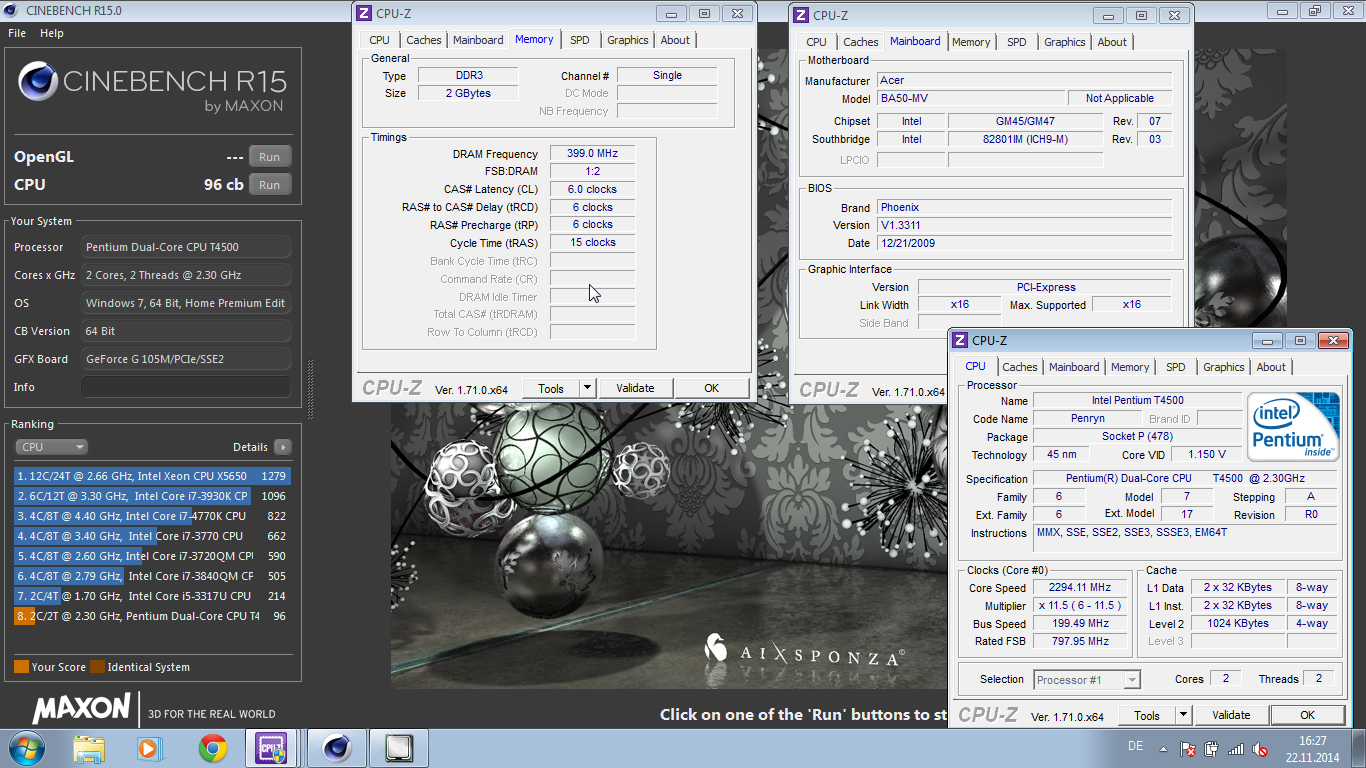
Task: Open Tools dropdown arrow in front CPU-Z window
Action: point(1183,715)
